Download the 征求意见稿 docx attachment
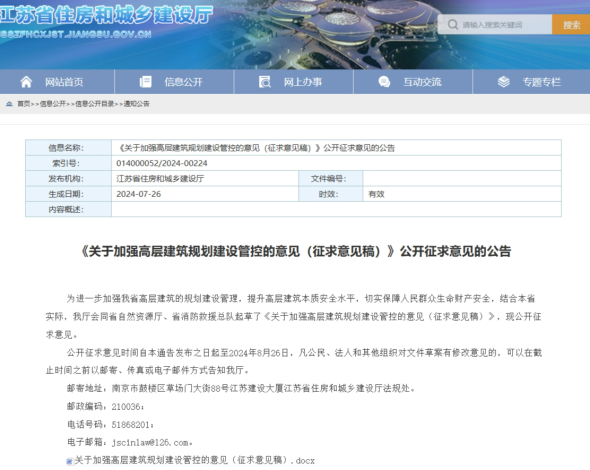Viewport: 590px width, 470px height. tap(194, 460)
